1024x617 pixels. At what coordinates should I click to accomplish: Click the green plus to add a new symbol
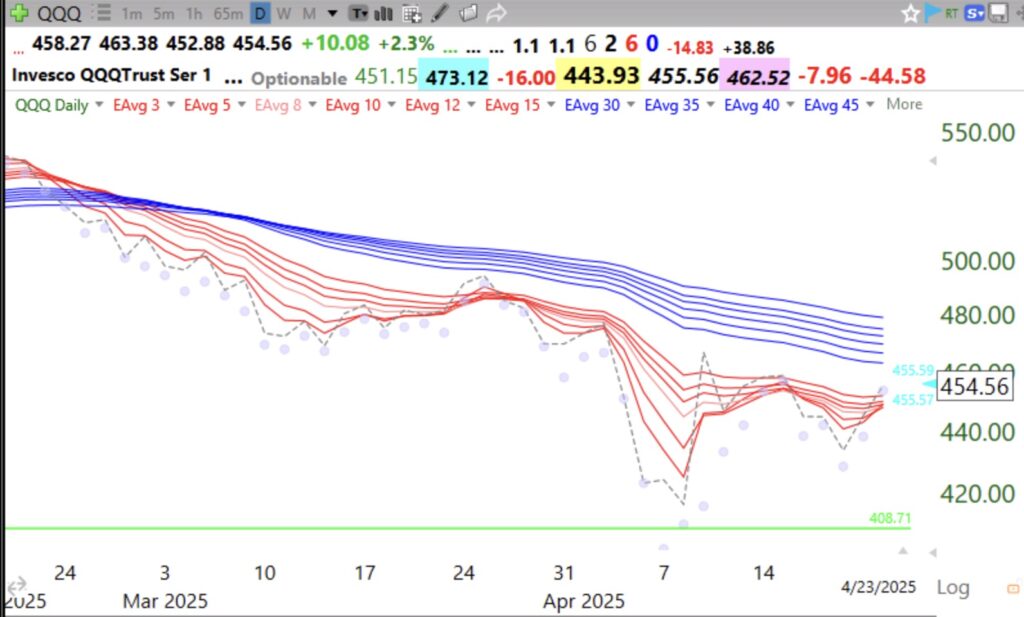(x=17, y=13)
